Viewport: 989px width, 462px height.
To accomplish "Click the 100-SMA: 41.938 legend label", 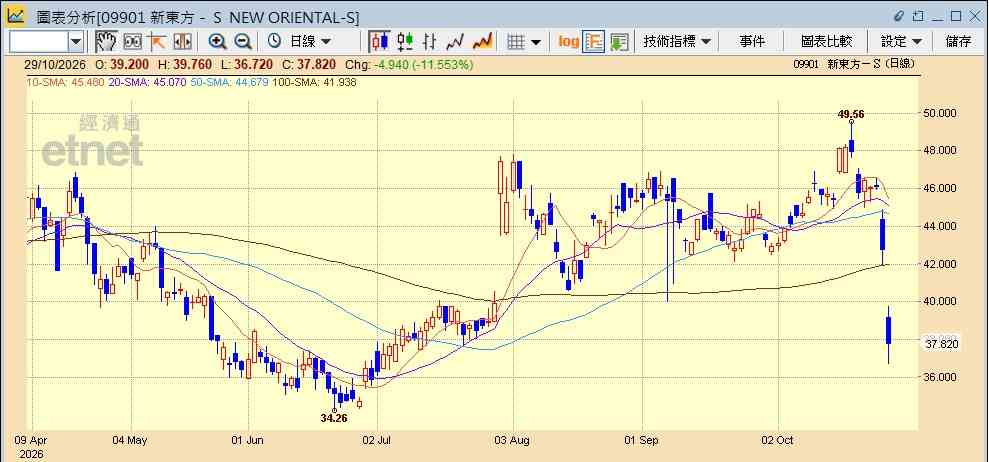I will click(313, 82).
